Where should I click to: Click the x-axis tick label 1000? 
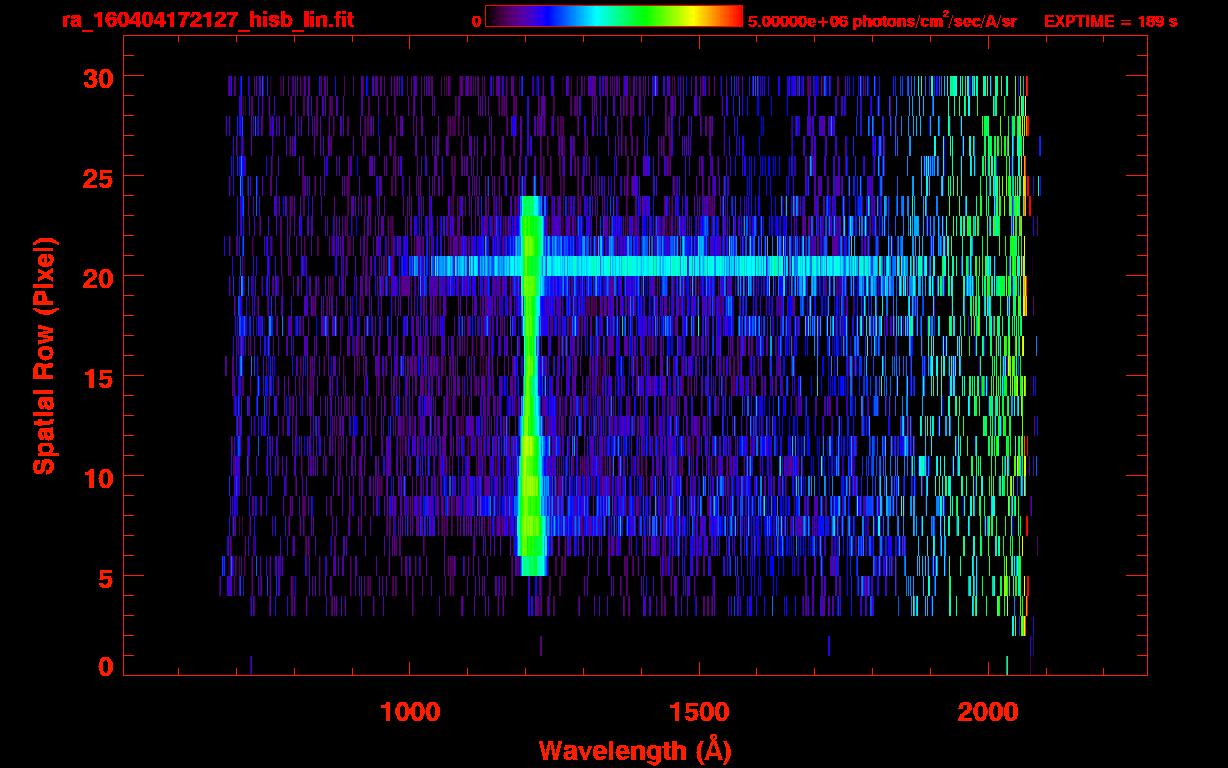pos(410,712)
